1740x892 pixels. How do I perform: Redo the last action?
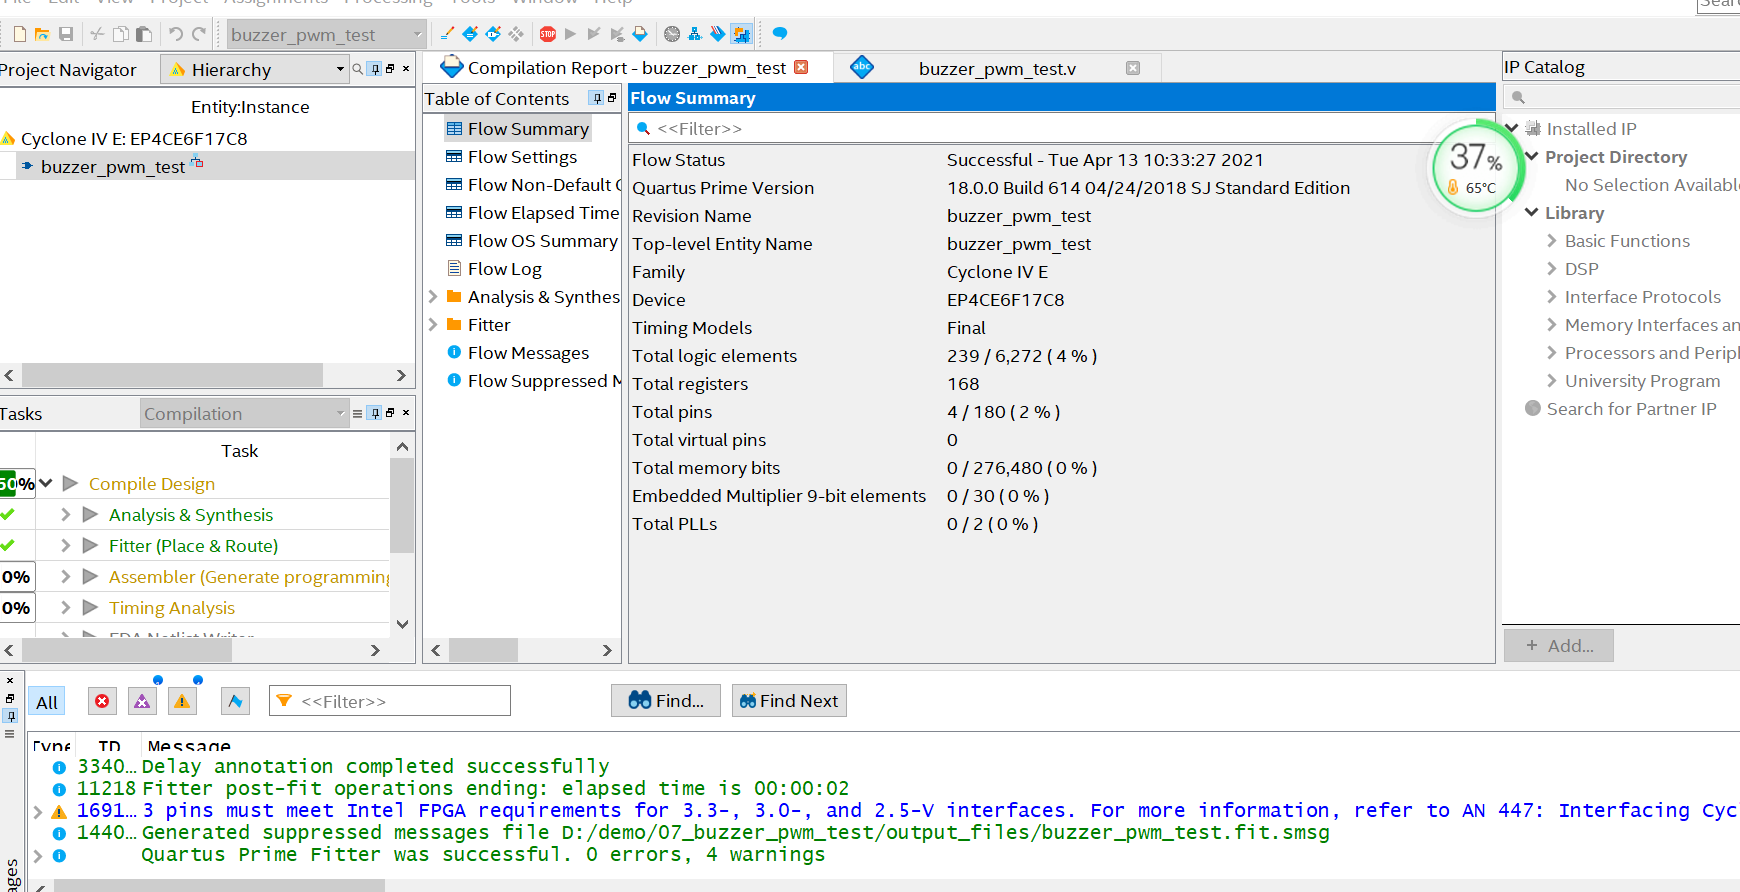199,34
